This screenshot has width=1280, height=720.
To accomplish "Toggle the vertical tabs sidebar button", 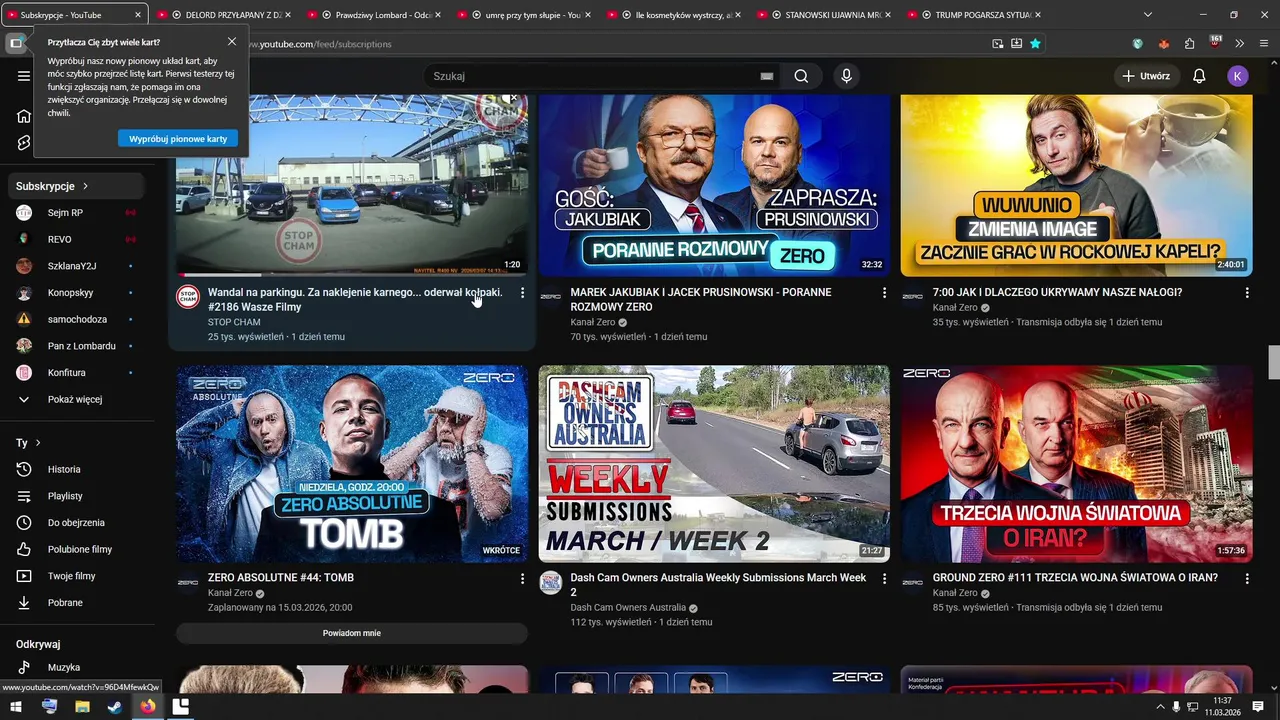I will click(x=16, y=43).
